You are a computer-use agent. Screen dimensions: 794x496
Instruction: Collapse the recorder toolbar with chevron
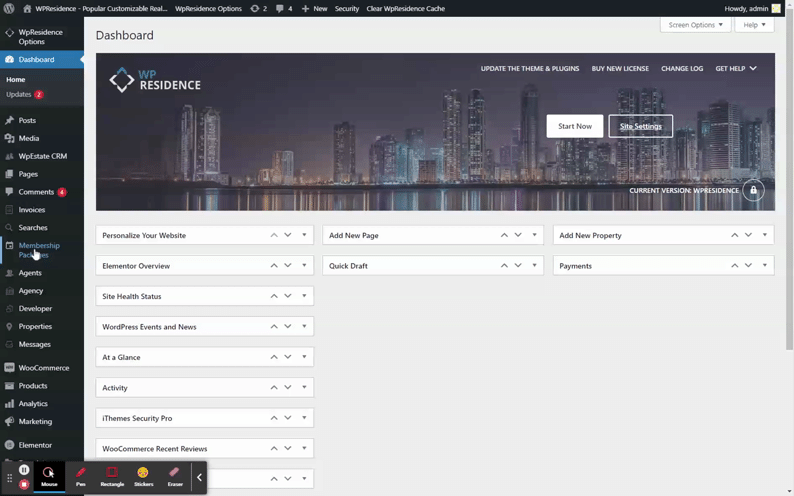tap(200, 477)
